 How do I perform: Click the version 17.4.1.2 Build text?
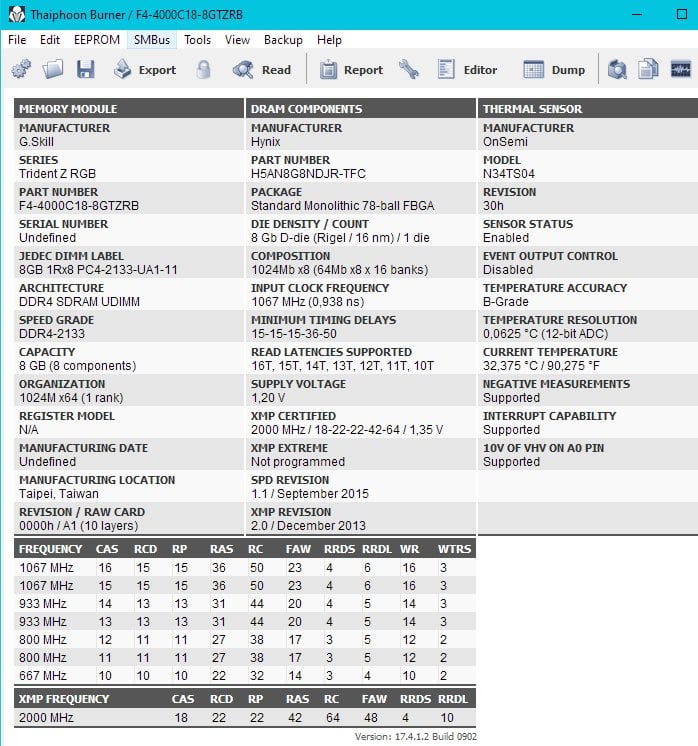(416, 736)
